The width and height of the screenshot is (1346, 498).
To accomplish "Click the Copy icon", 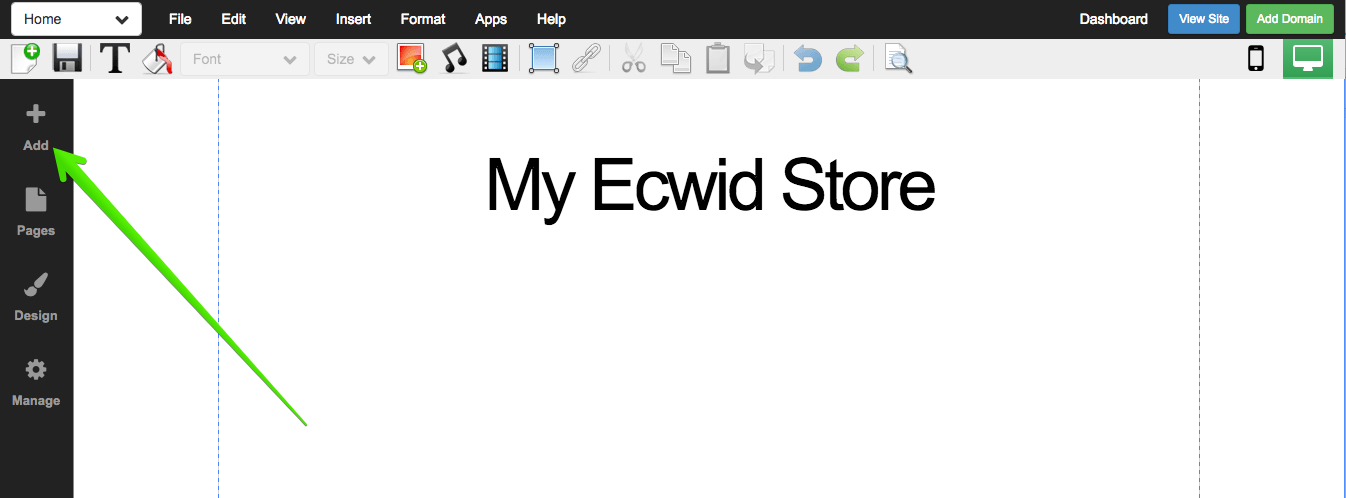I will pos(676,59).
